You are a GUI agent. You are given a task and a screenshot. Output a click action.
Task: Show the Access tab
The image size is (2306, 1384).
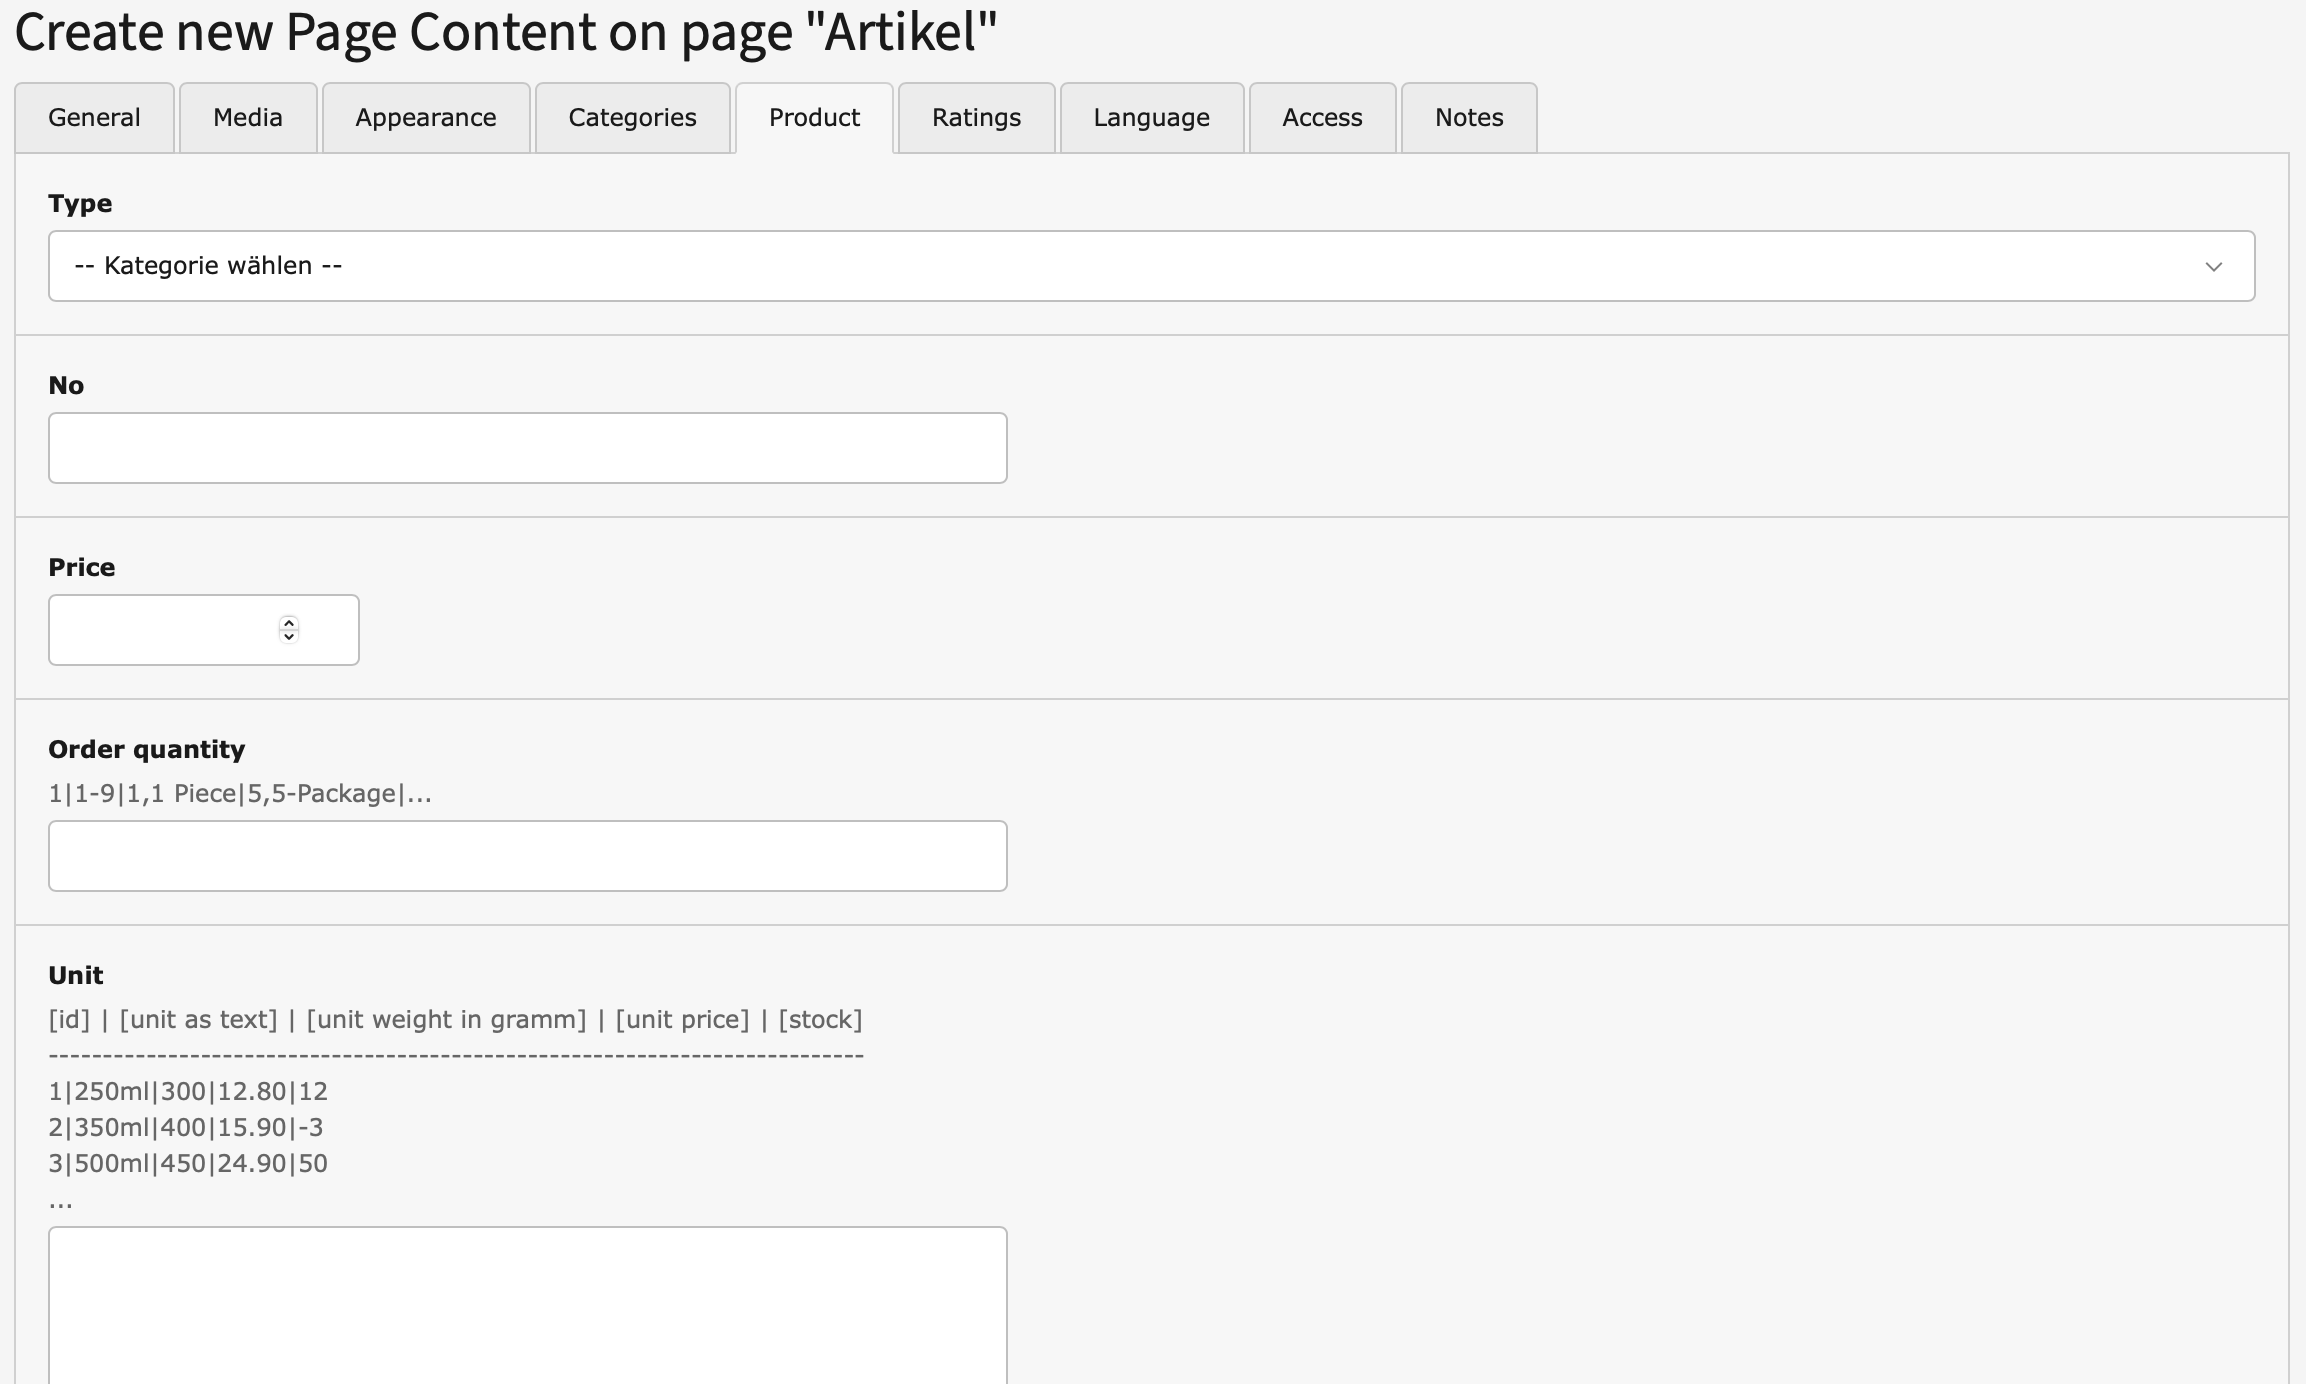pos(1322,118)
